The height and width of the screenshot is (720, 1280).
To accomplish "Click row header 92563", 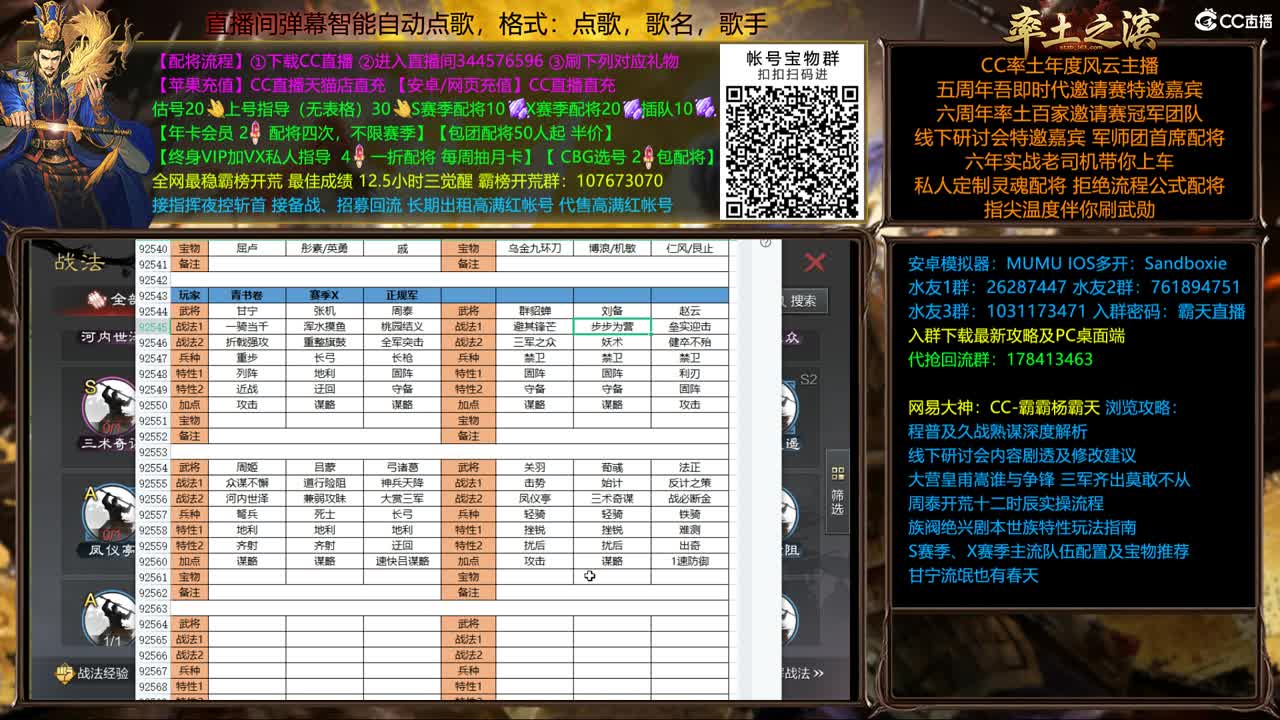I will 153,608.
